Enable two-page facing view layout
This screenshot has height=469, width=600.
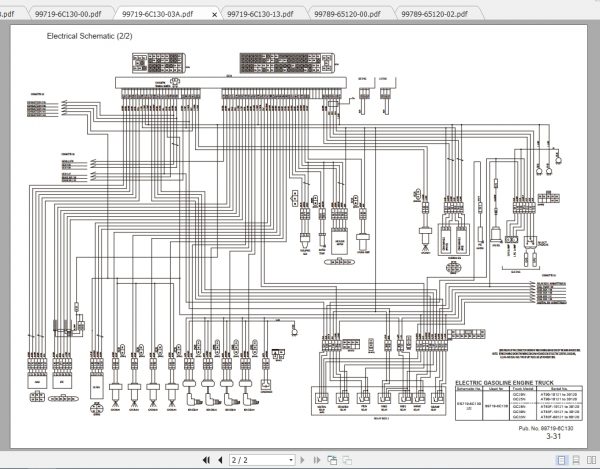pos(591,460)
